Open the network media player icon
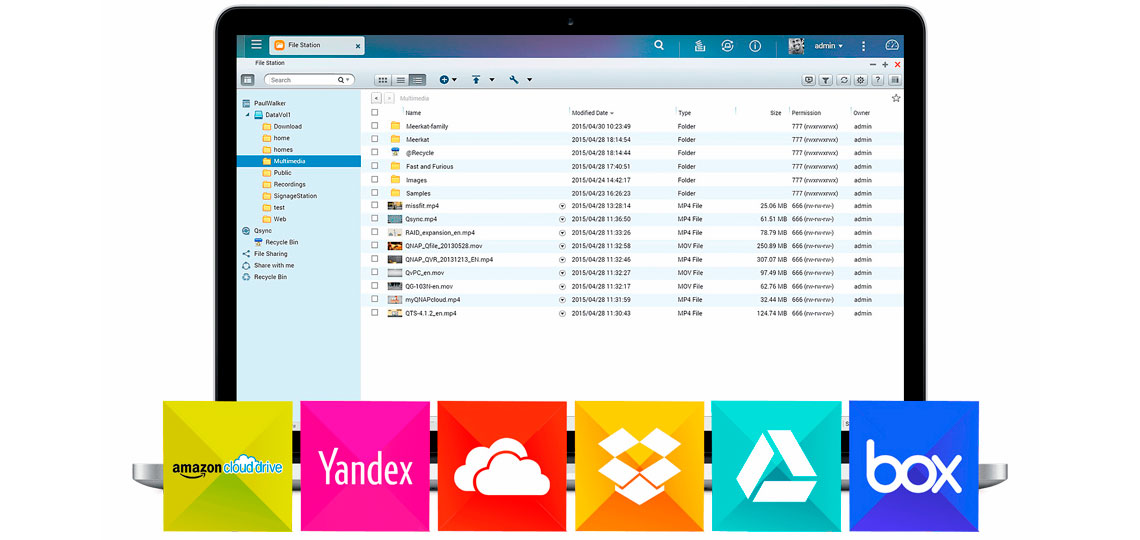 [x=808, y=80]
